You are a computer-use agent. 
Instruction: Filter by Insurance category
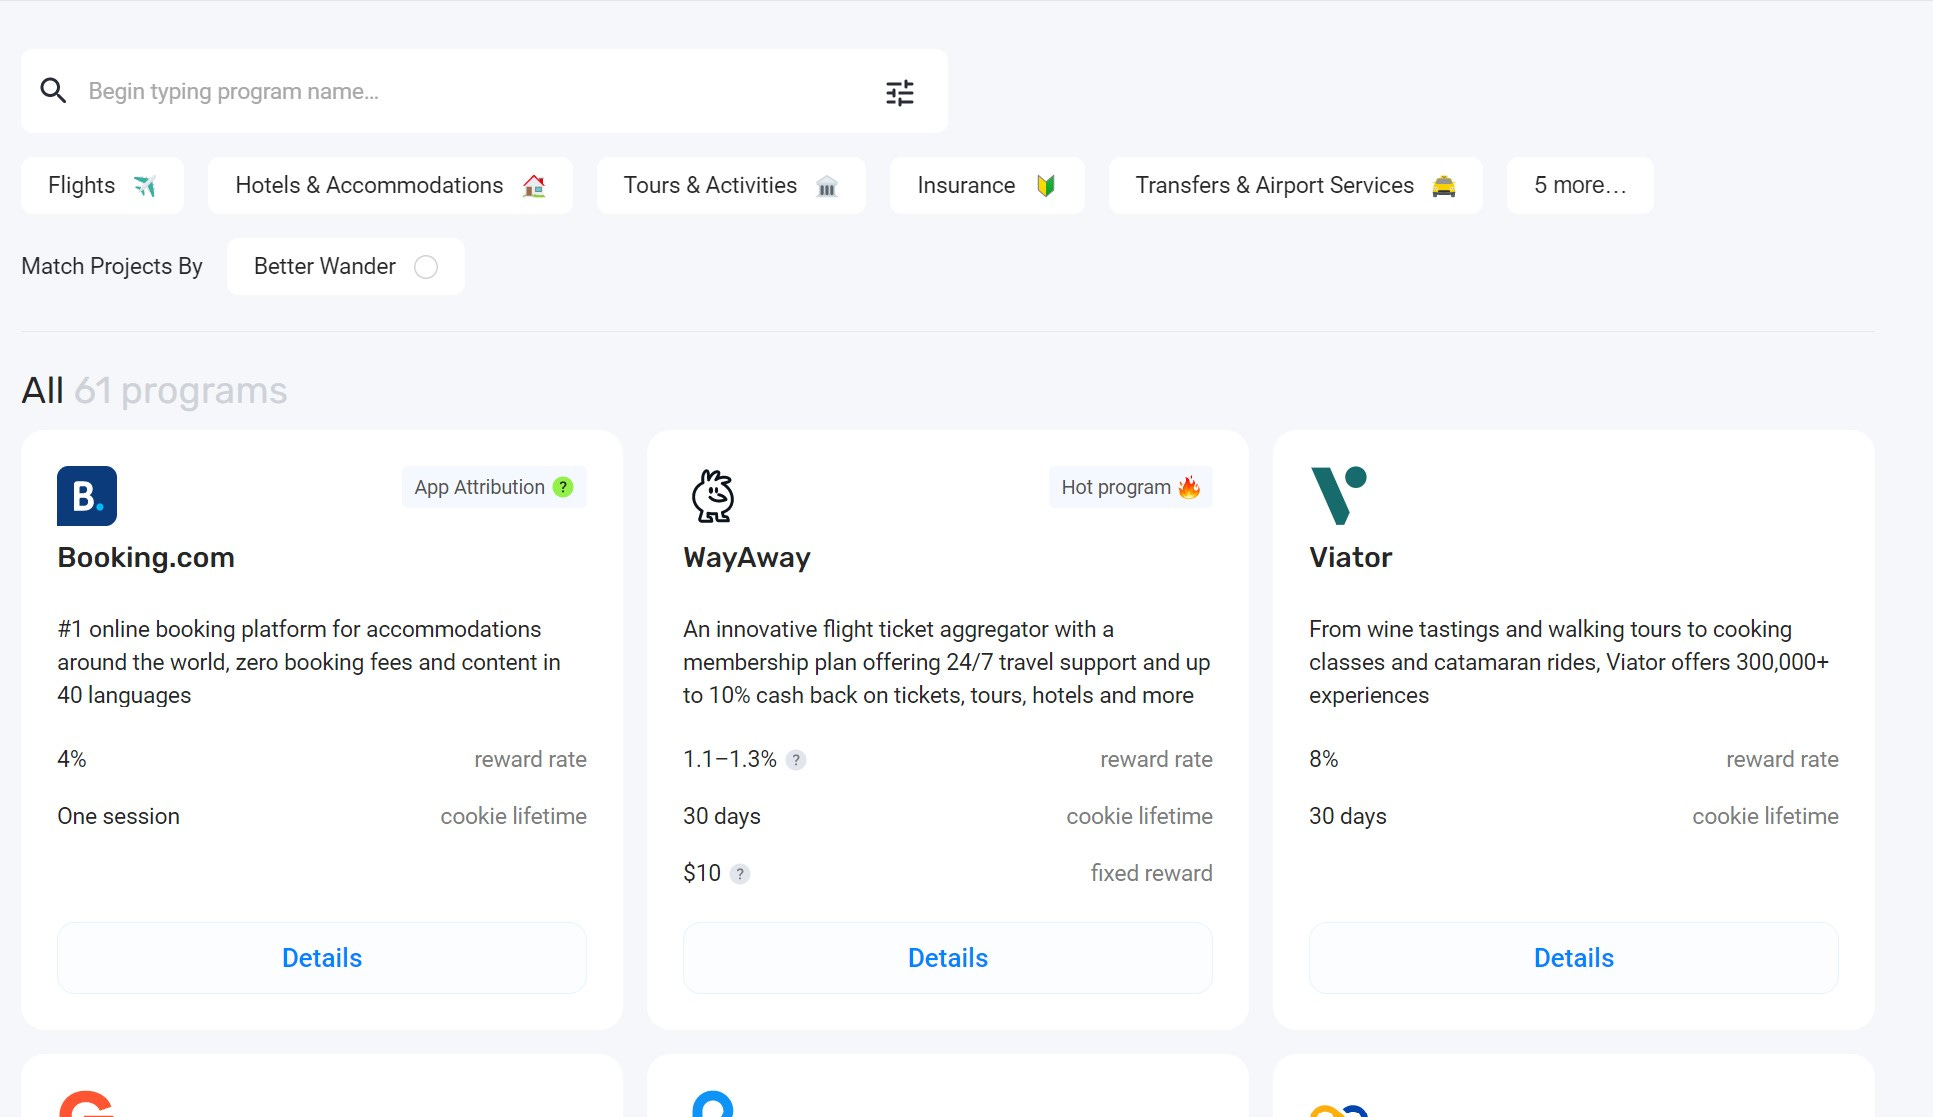pyautogui.click(x=987, y=185)
